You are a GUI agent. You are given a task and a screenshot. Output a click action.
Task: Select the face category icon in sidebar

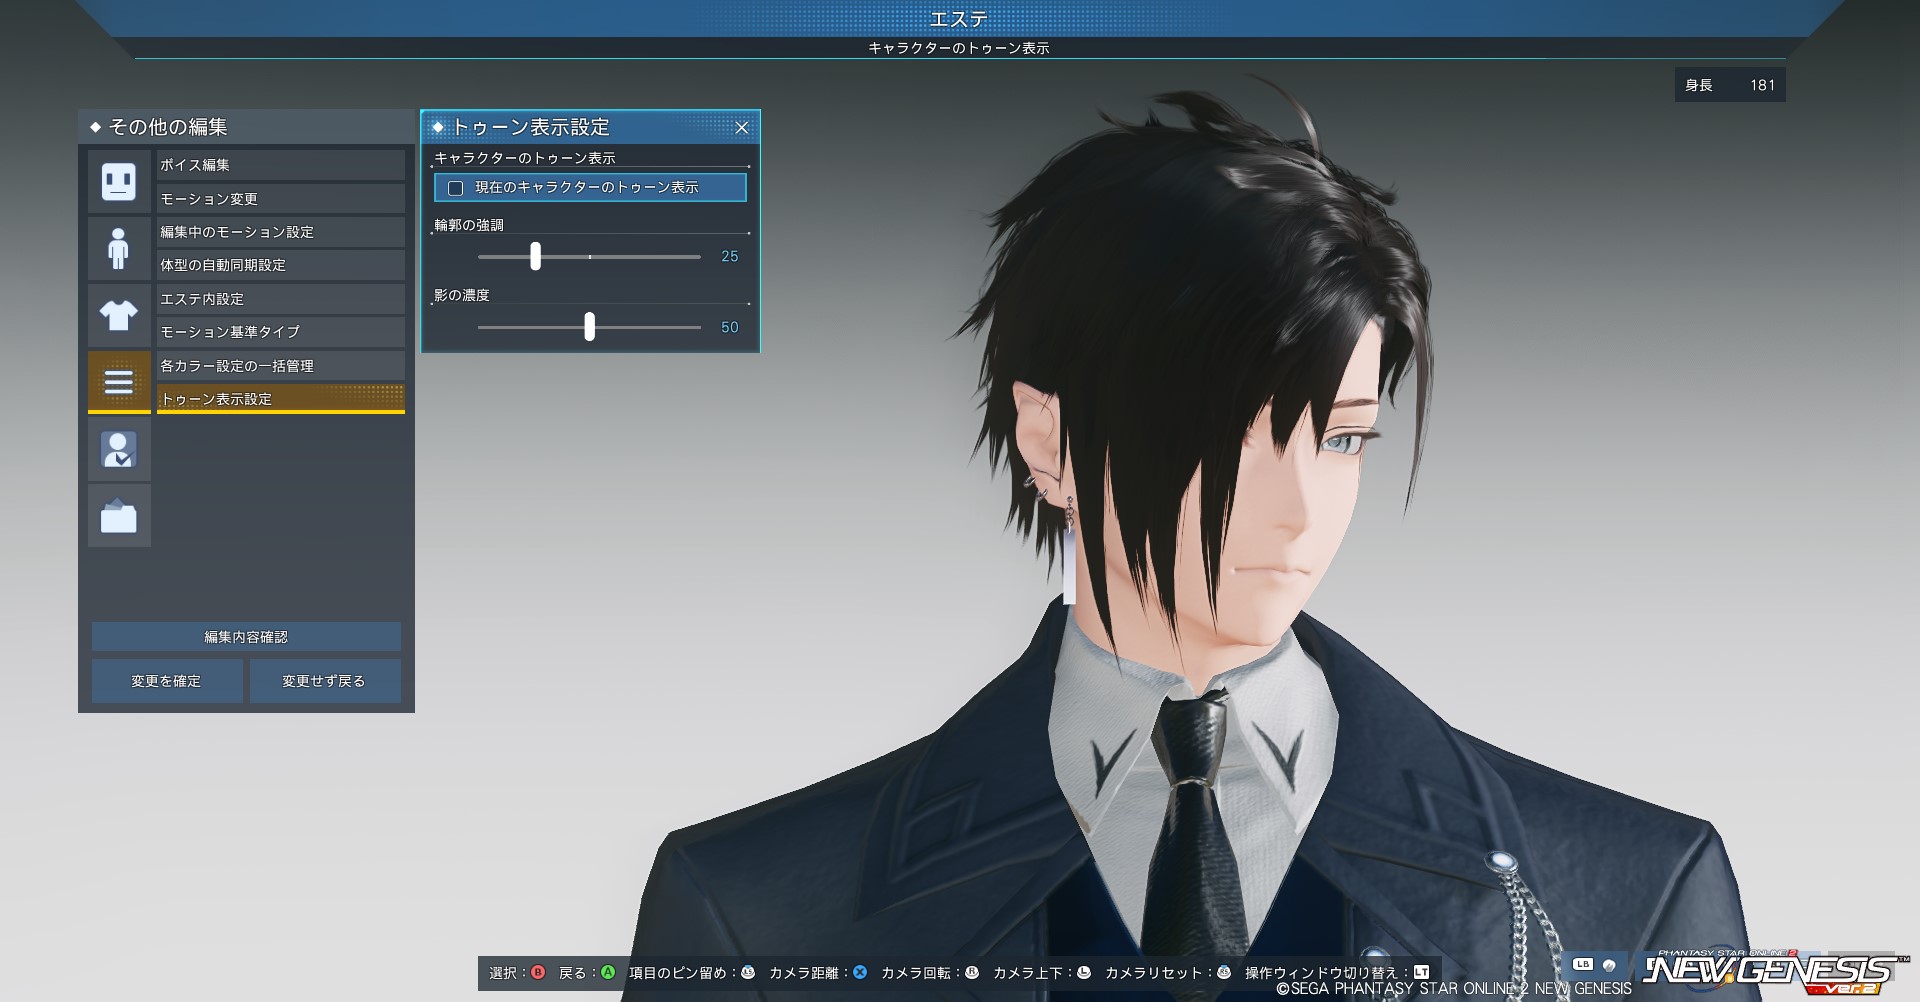click(119, 181)
